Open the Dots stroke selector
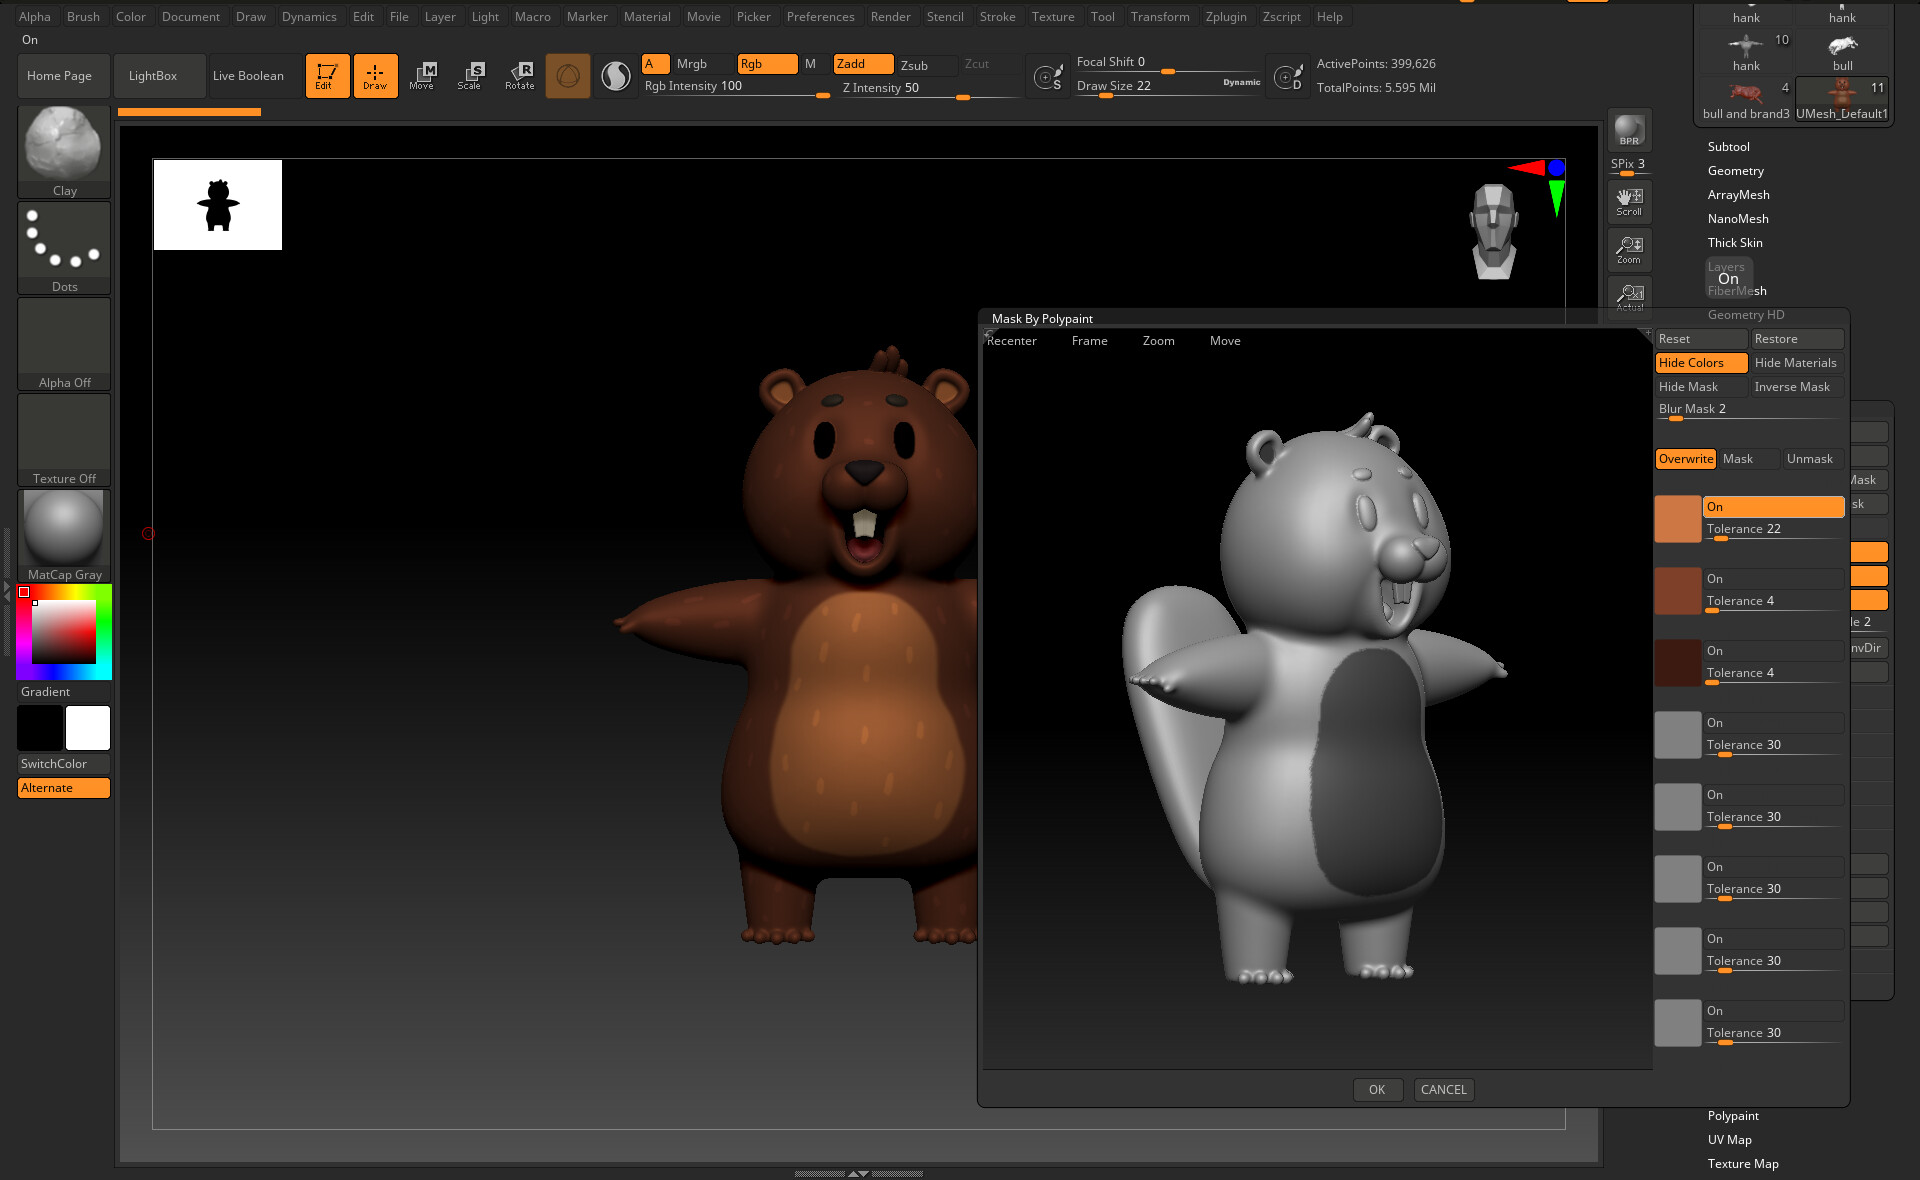The width and height of the screenshot is (1920, 1180). 64,248
